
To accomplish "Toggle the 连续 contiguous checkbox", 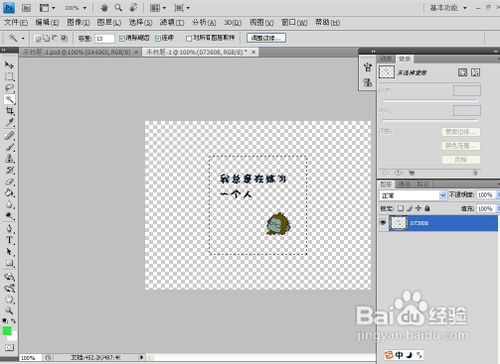I will click(x=158, y=38).
